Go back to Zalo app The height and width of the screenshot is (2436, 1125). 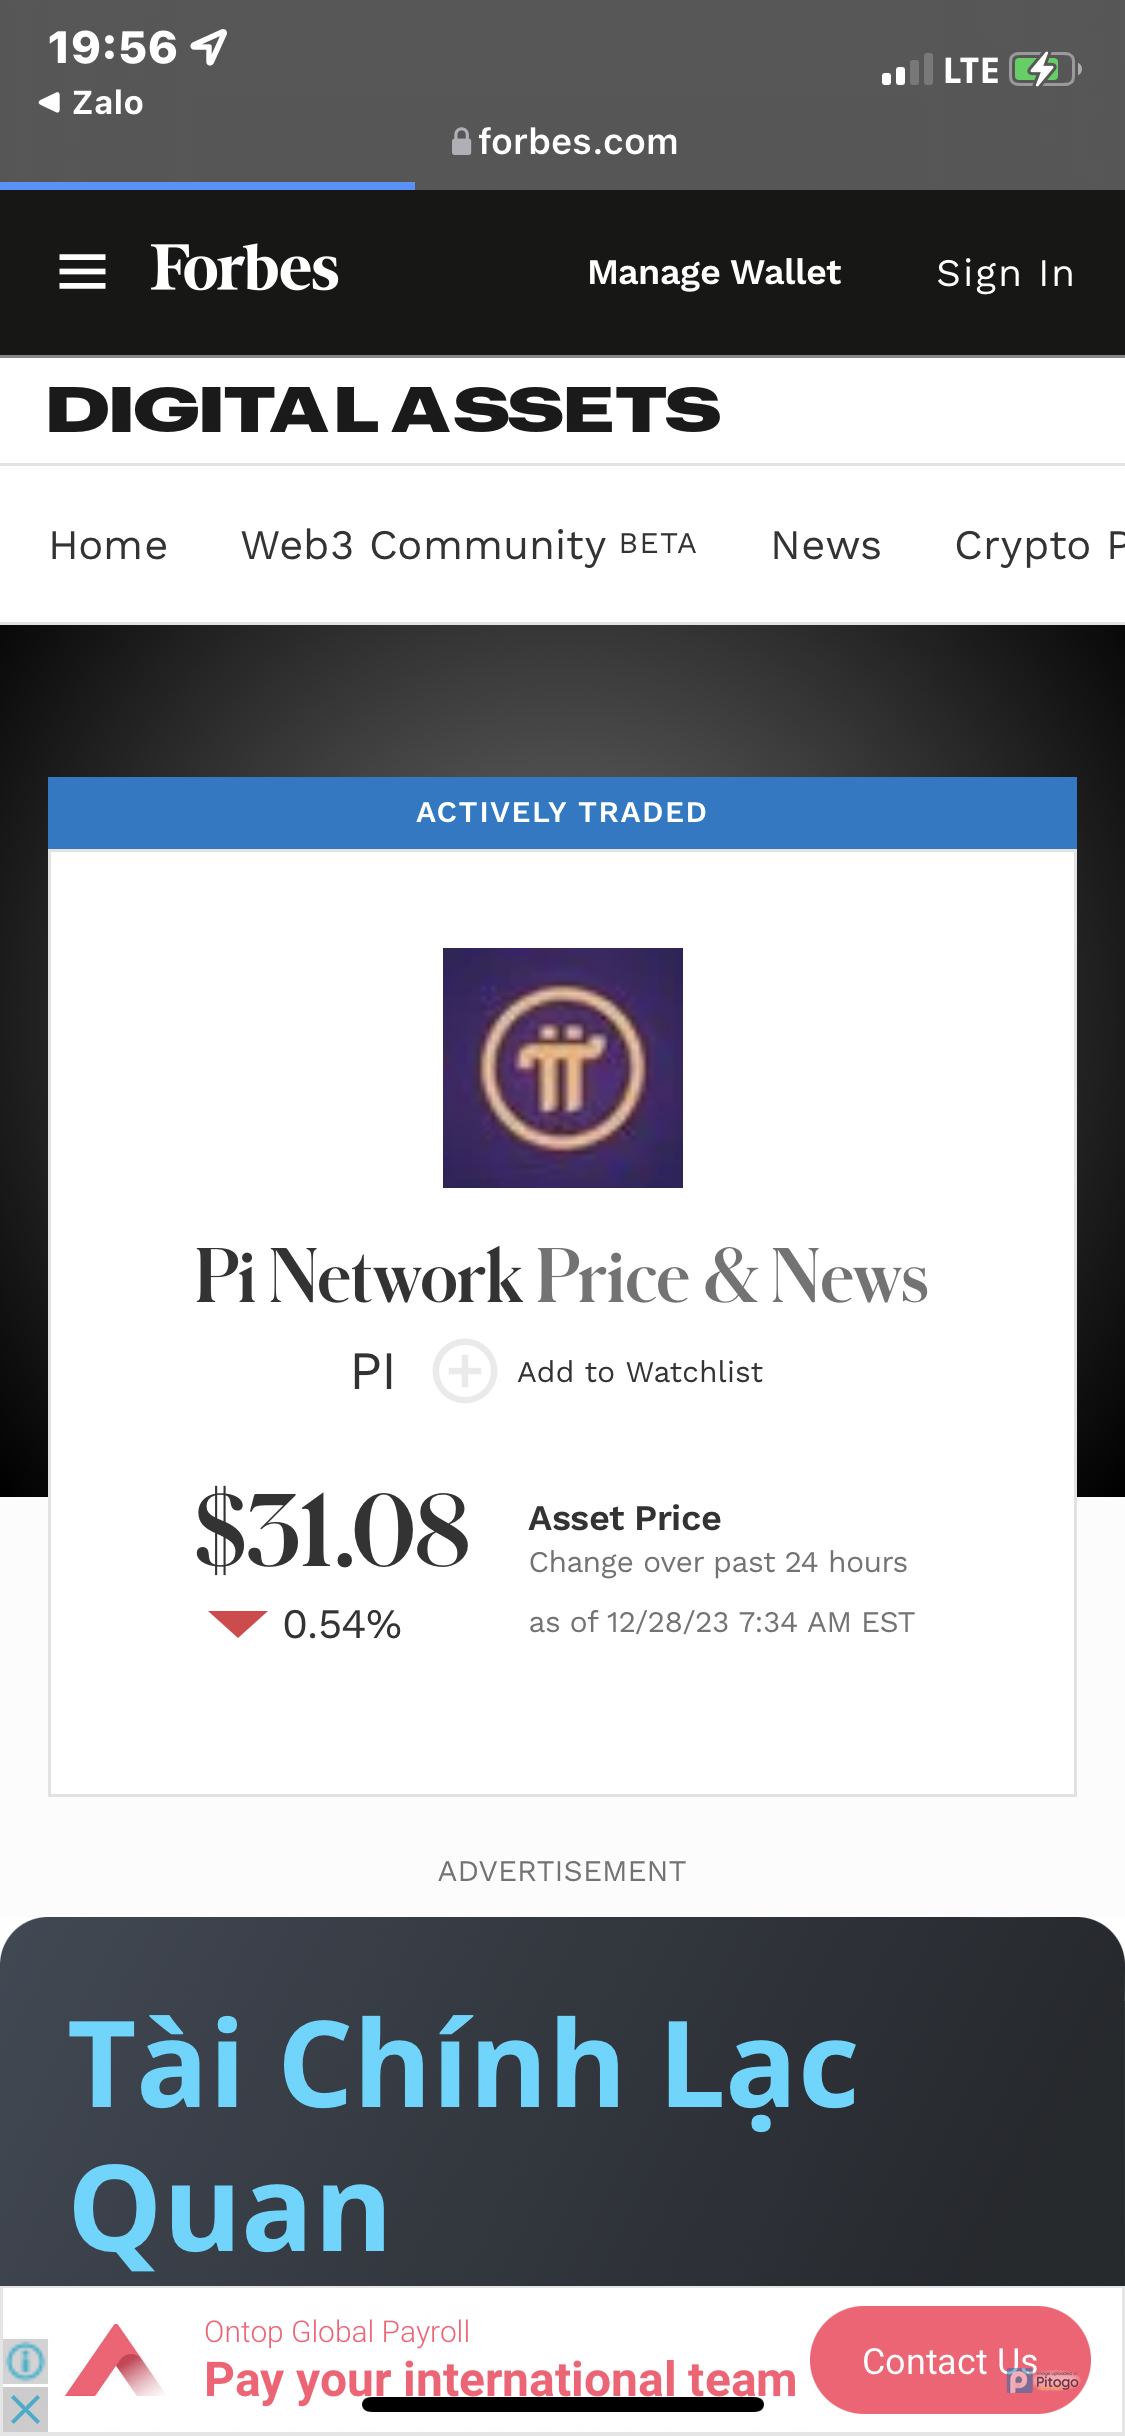(92, 103)
